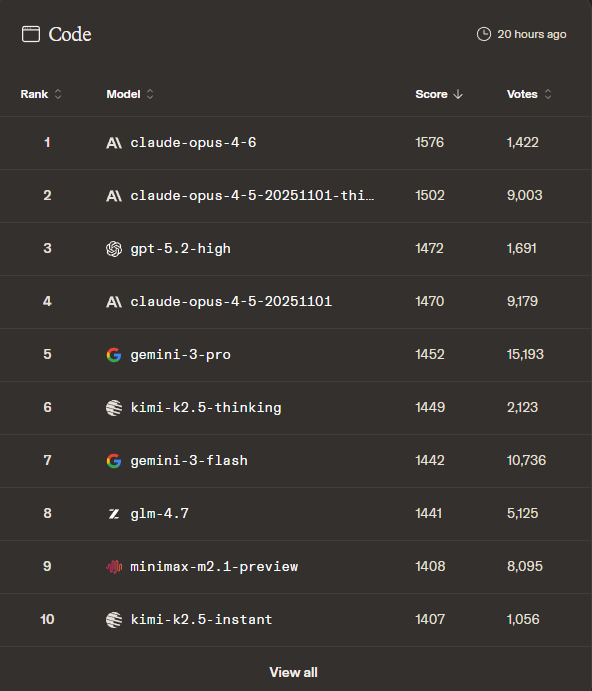
Task: Click score 1472 for gpt-5.2-high
Action: [x=429, y=249]
